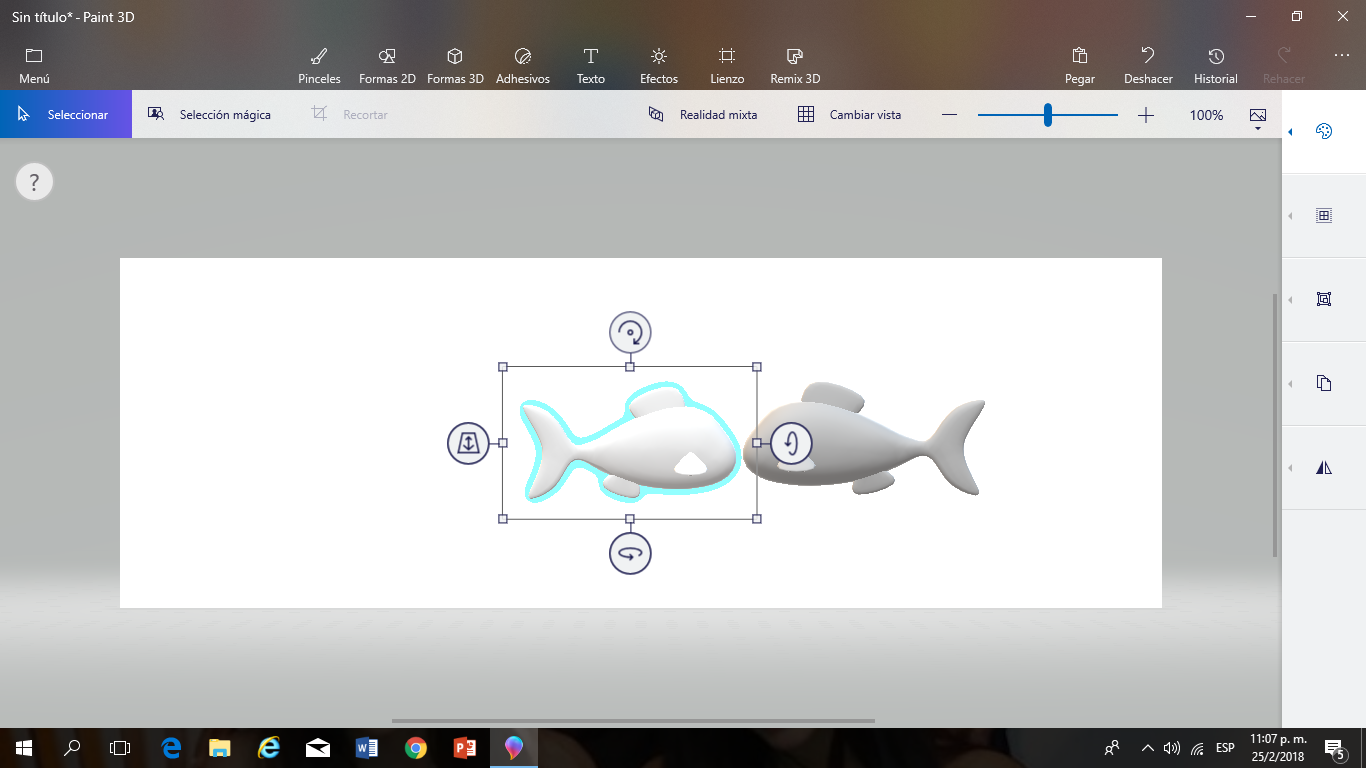1366x768 pixels.
Task: Expand the group objects side panel
Action: pyautogui.click(x=1324, y=300)
